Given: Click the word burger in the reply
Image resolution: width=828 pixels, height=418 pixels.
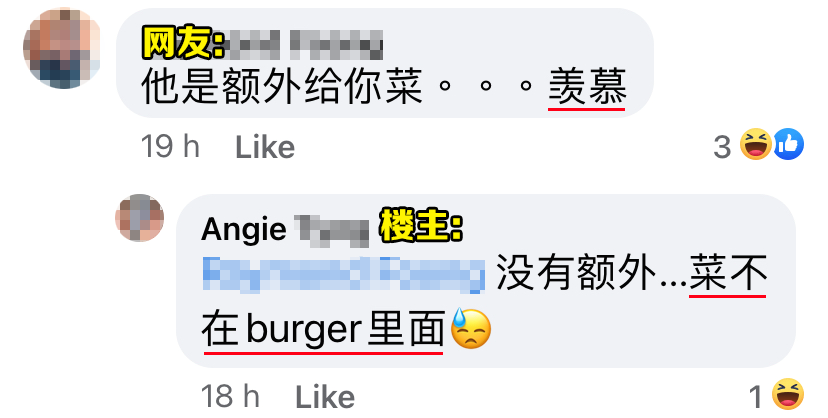Looking at the screenshot, I should 304,329.
